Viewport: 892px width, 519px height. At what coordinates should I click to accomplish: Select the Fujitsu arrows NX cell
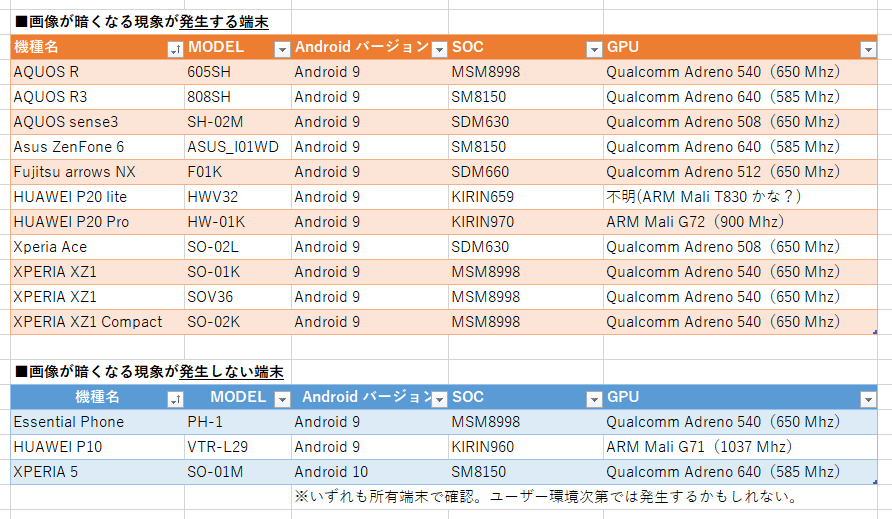click(x=97, y=172)
